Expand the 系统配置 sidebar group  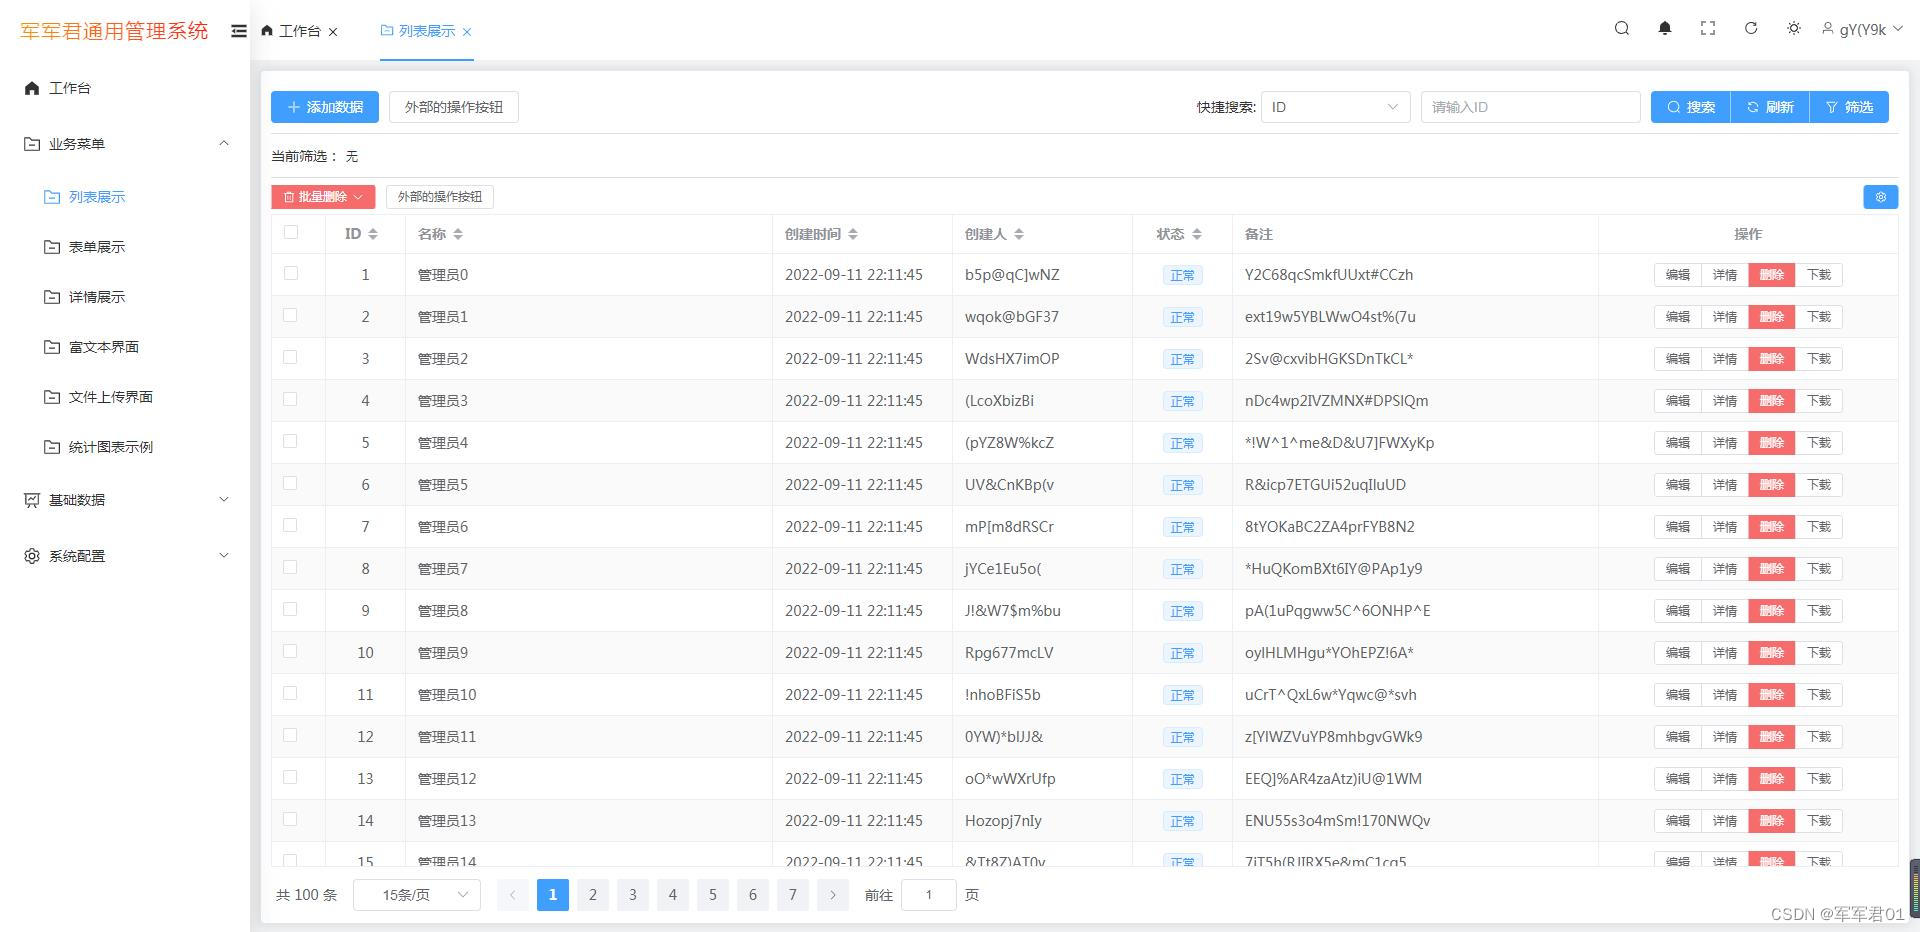[x=125, y=556]
